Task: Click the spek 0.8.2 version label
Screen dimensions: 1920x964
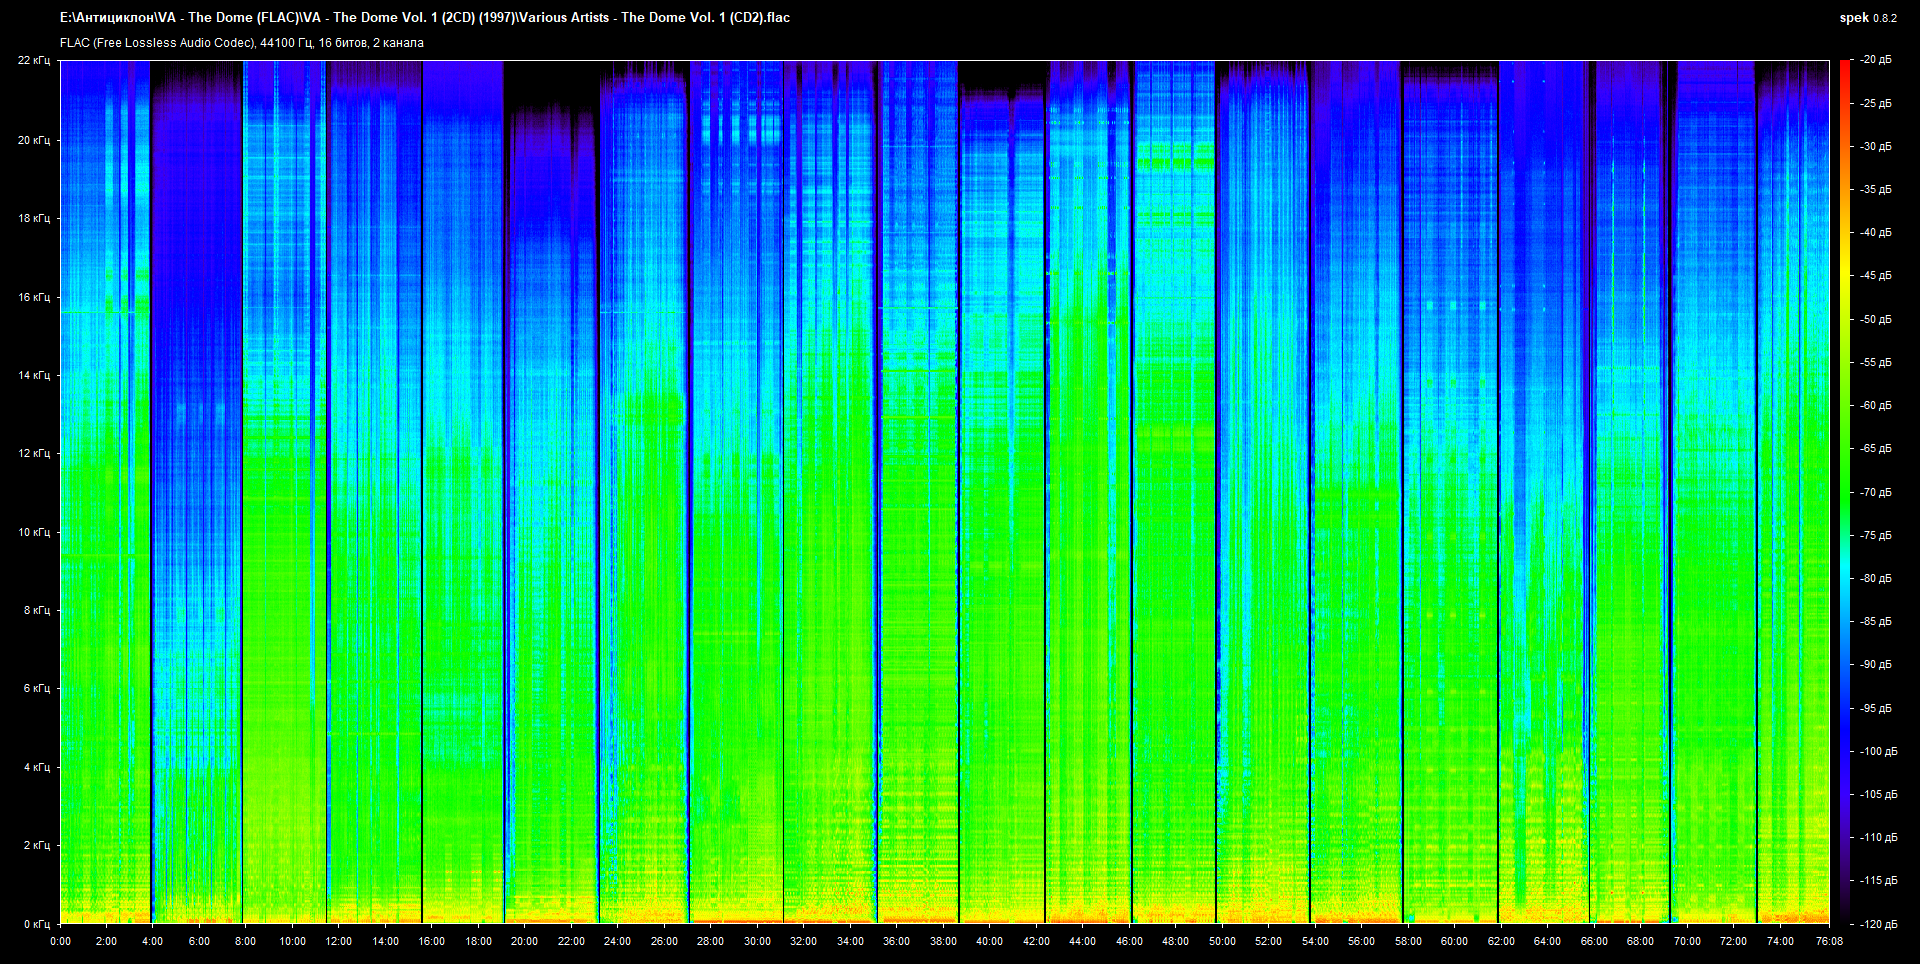Action: click(x=1867, y=18)
